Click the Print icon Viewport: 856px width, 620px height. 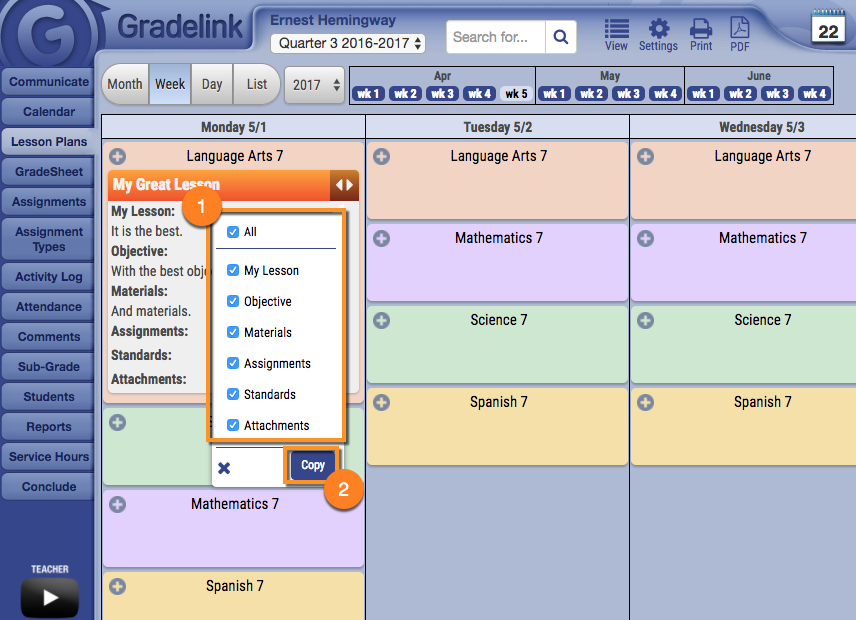pos(701,32)
